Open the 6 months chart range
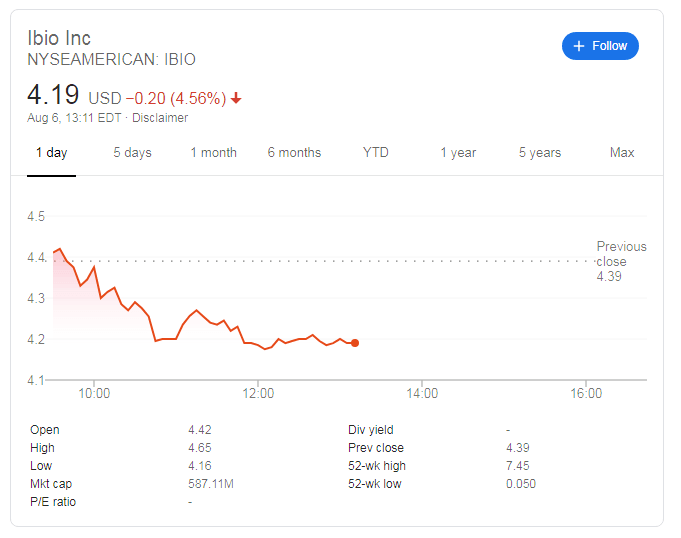The image size is (681, 538). 294,153
